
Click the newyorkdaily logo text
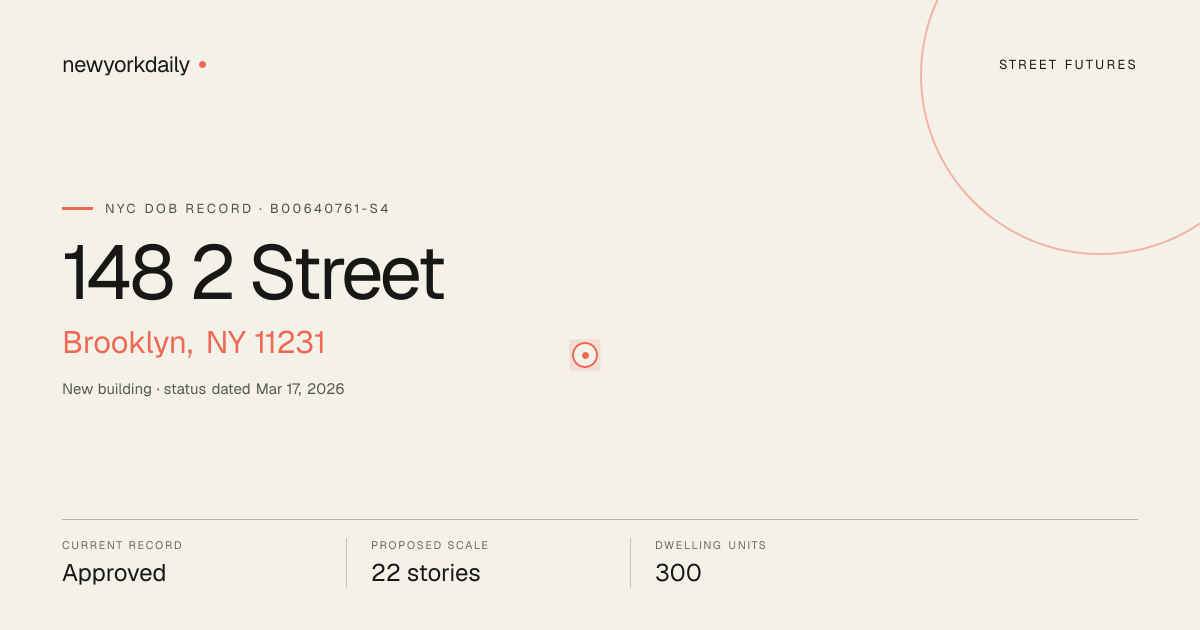point(126,65)
